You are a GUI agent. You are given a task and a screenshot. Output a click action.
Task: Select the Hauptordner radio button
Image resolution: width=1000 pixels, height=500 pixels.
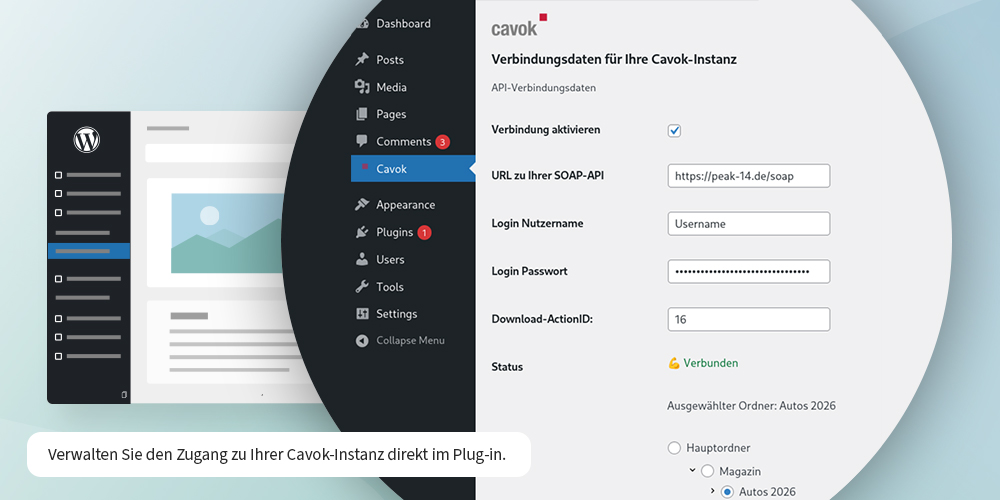tap(674, 448)
